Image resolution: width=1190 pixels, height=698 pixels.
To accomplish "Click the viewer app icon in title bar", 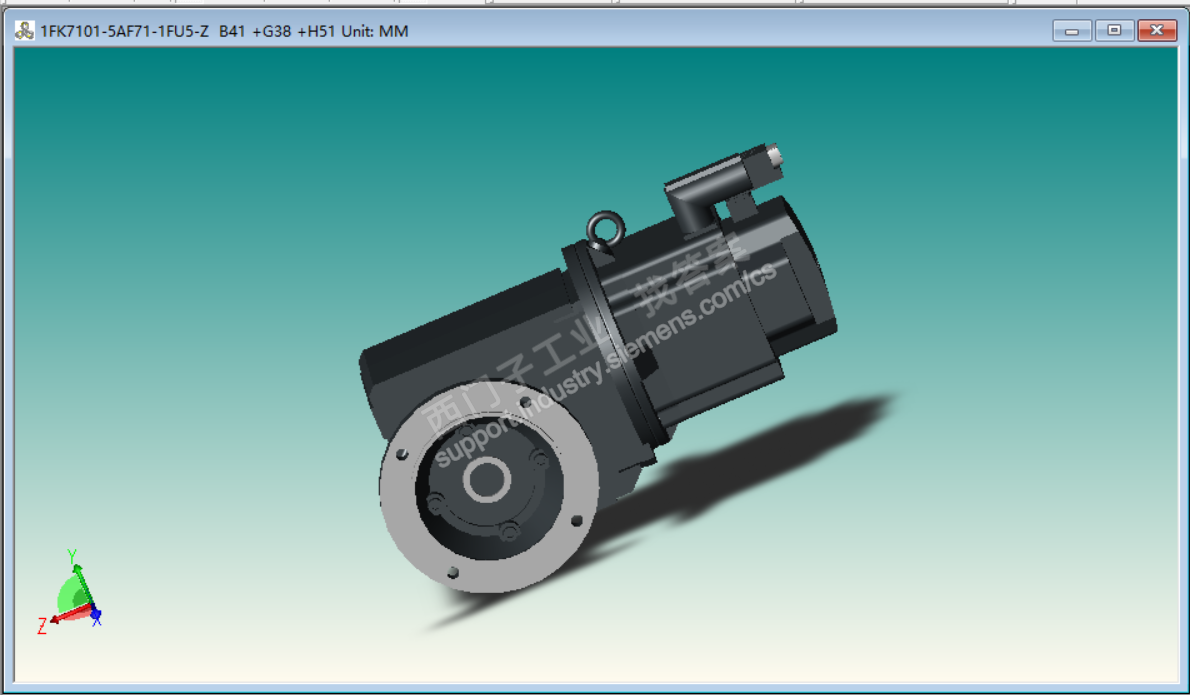I will click(24, 31).
